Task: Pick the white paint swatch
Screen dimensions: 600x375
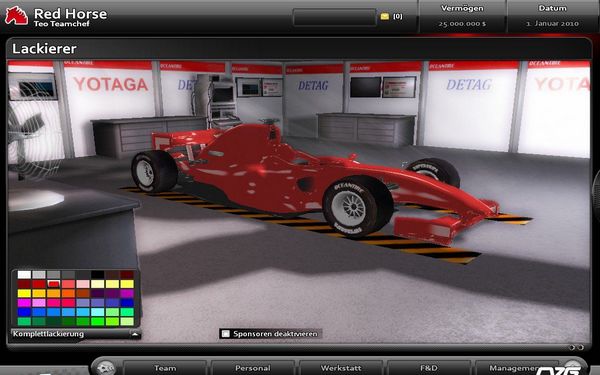Action: (x=24, y=274)
